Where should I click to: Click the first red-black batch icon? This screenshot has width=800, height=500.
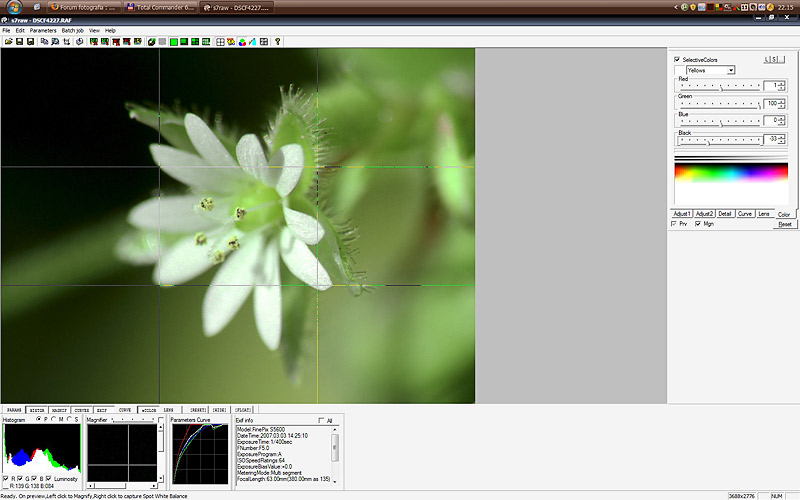point(116,42)
